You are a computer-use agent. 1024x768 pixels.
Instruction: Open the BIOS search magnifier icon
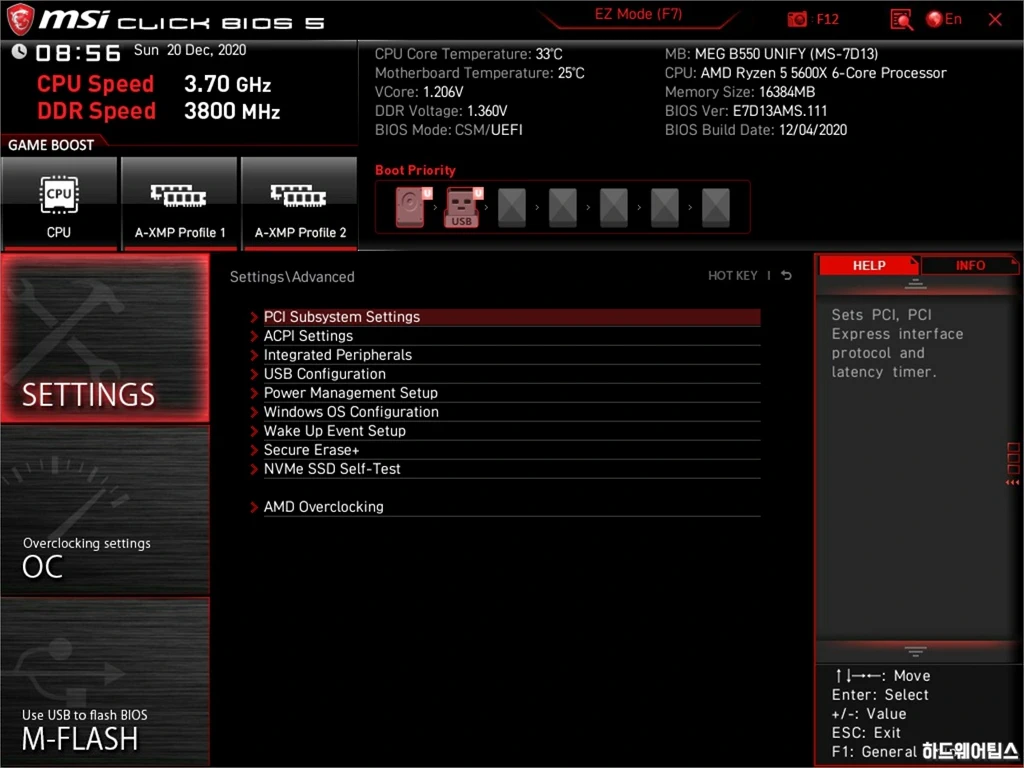[x=901, y=20]
